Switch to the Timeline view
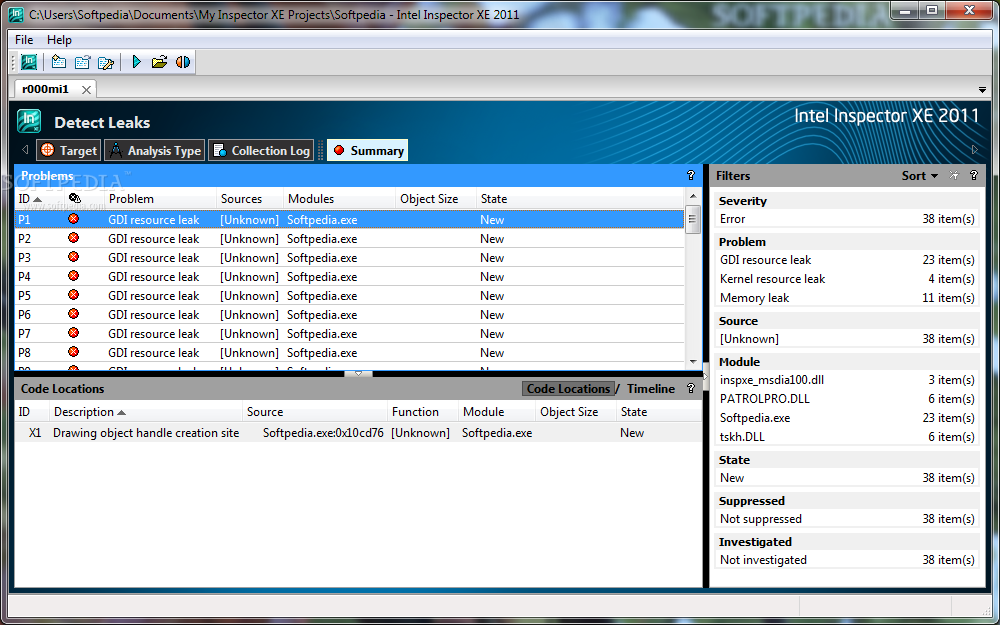Viewport: 1000px width, 625px height. [x=651, y=388]
